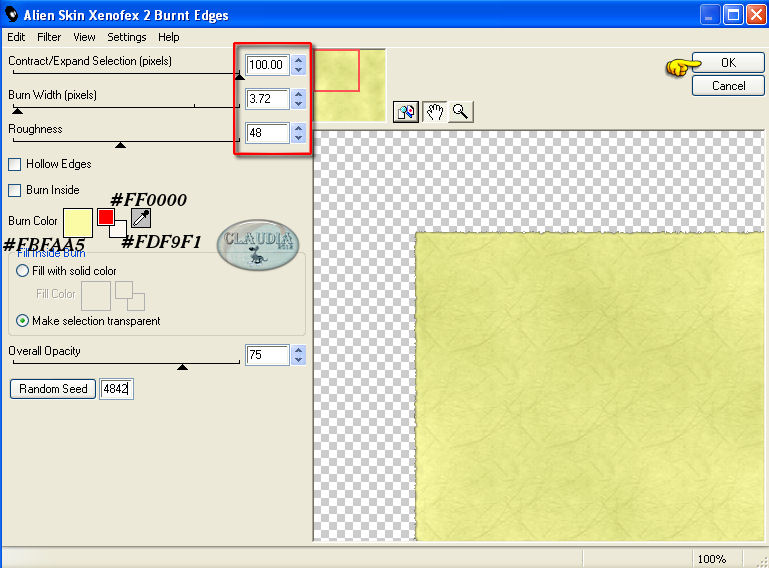This screenshot has width=769, height=568.
Task: Increase the Overall Opacity using up arrow
Action: pos(298,350)
